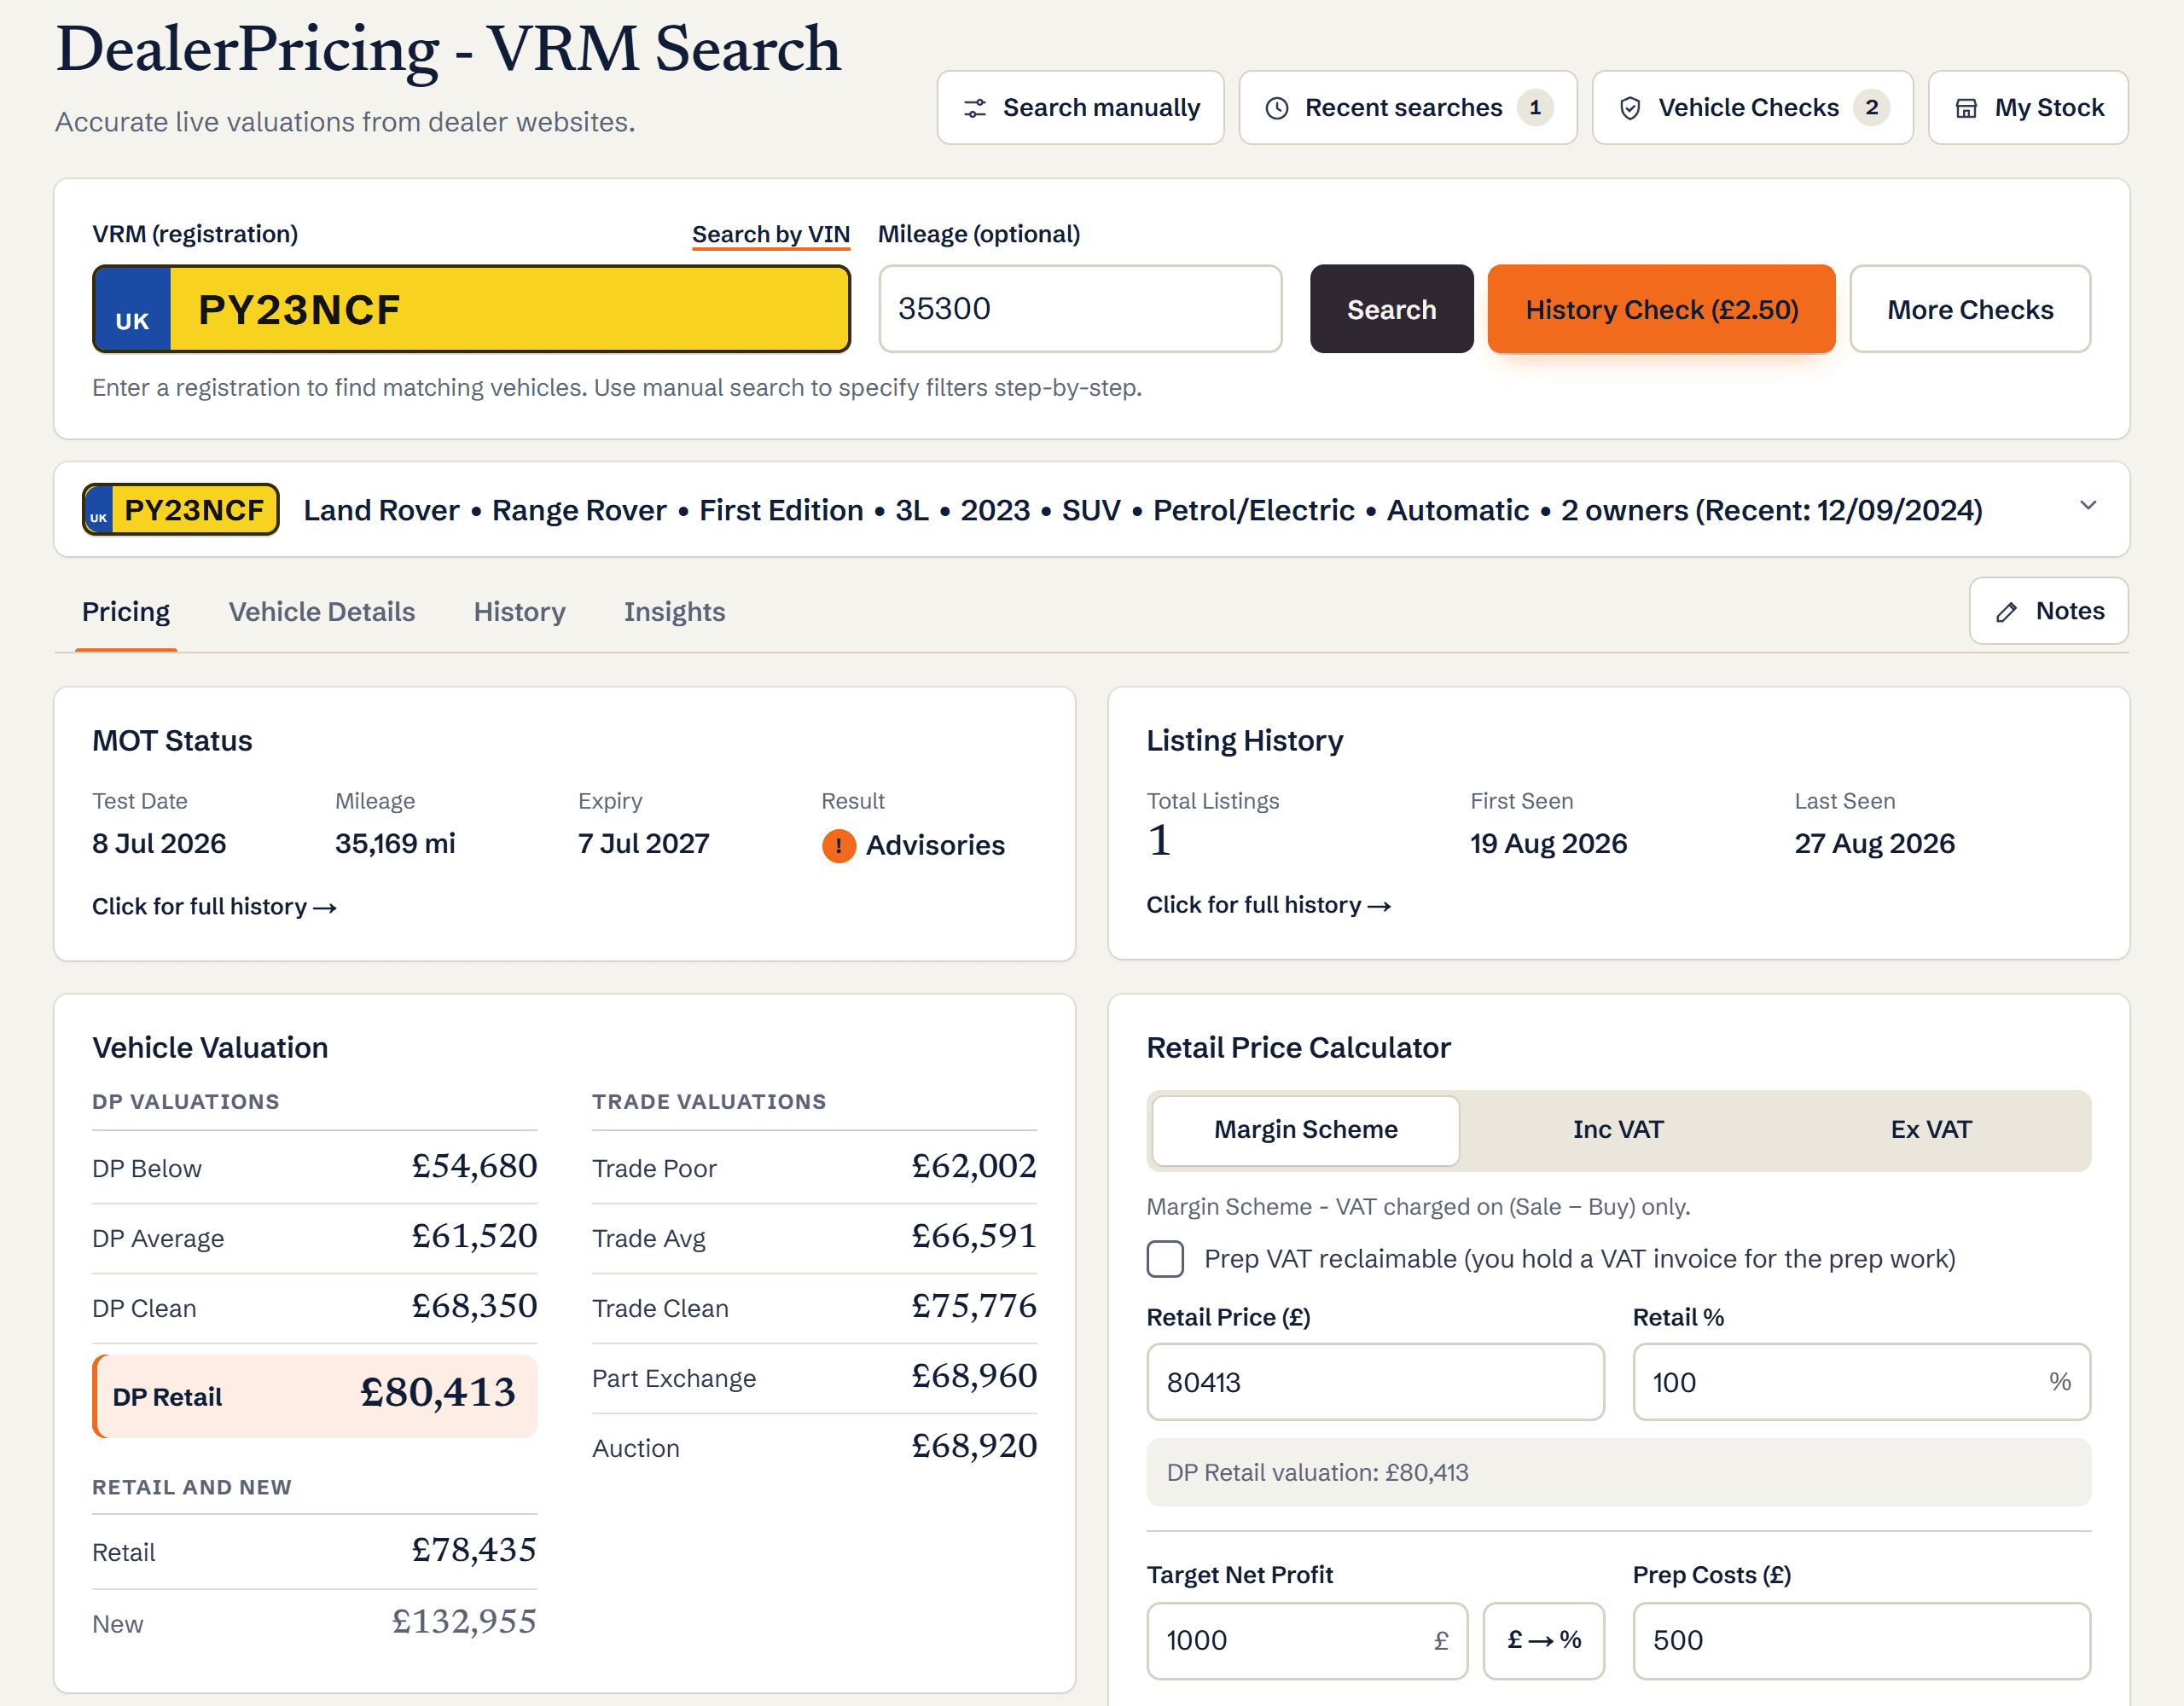Click the shield icon in Vehicle Checks
The width and height of the screenshot is (2184, 1706).
(x=1629, y=108)
